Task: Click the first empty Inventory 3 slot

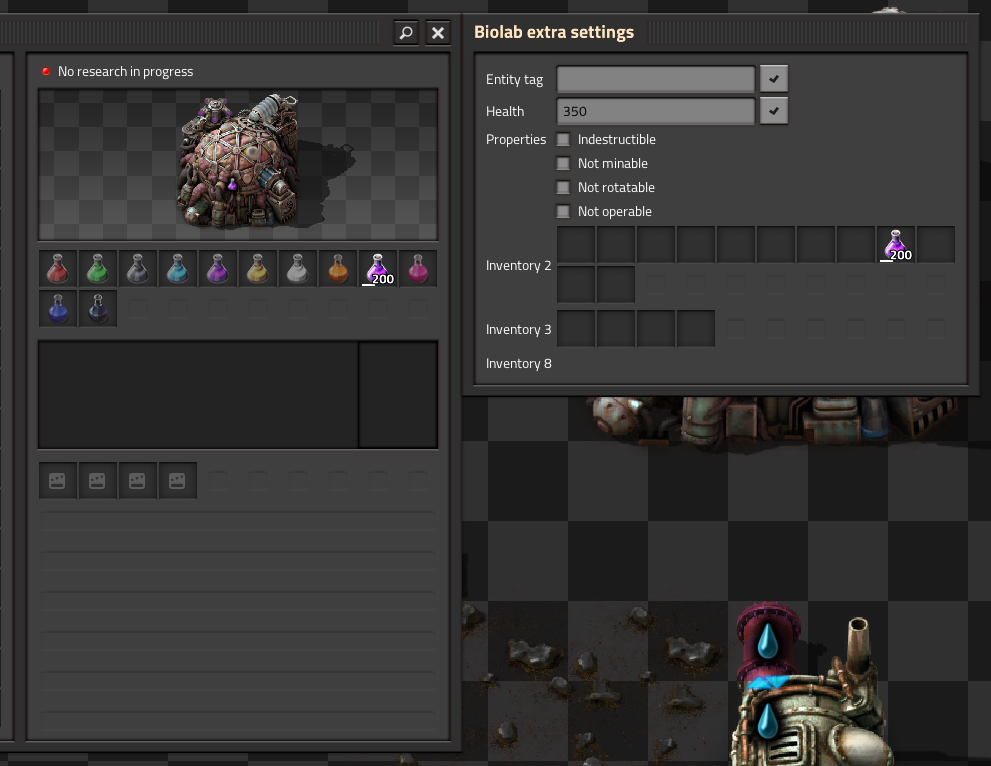Action: [576, 329]
